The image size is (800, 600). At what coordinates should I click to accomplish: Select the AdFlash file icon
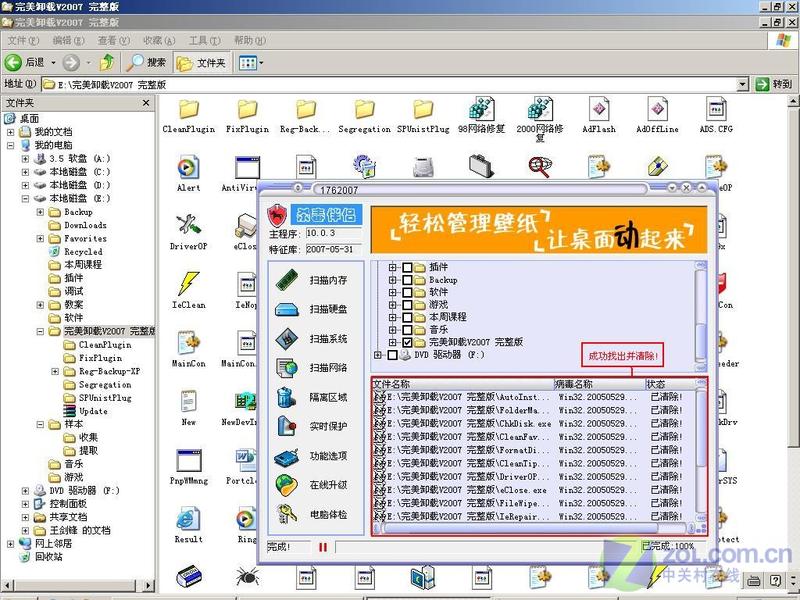(x=599, y=109)
